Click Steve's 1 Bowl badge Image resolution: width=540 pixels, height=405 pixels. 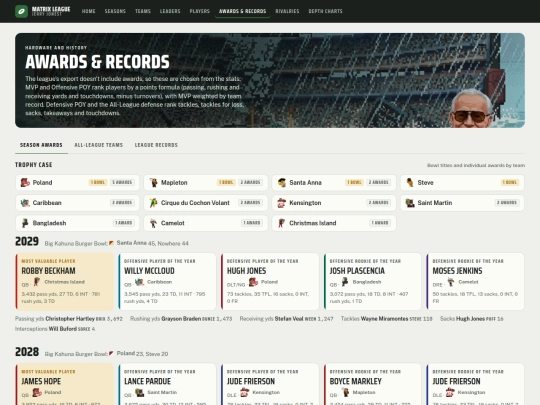[x=510, y=182]
